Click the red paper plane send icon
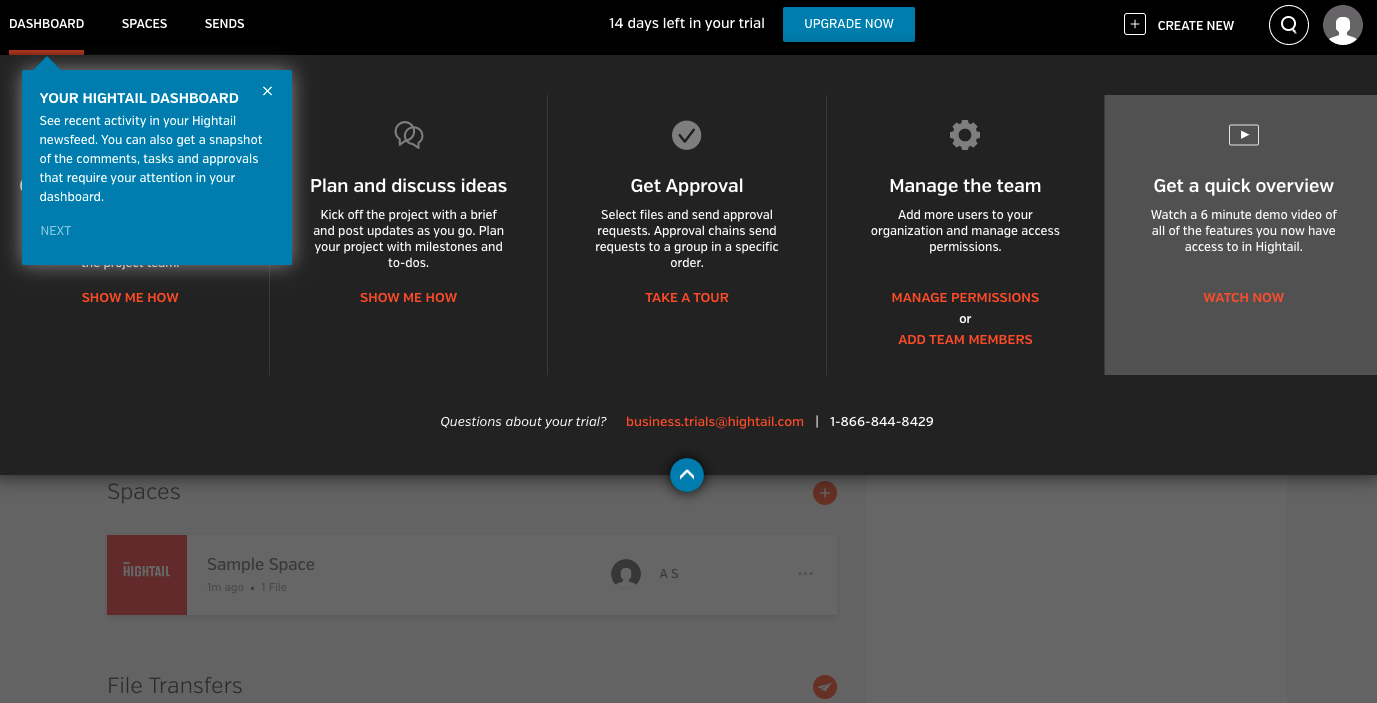Screen dimensions: 1377x703 824,687
